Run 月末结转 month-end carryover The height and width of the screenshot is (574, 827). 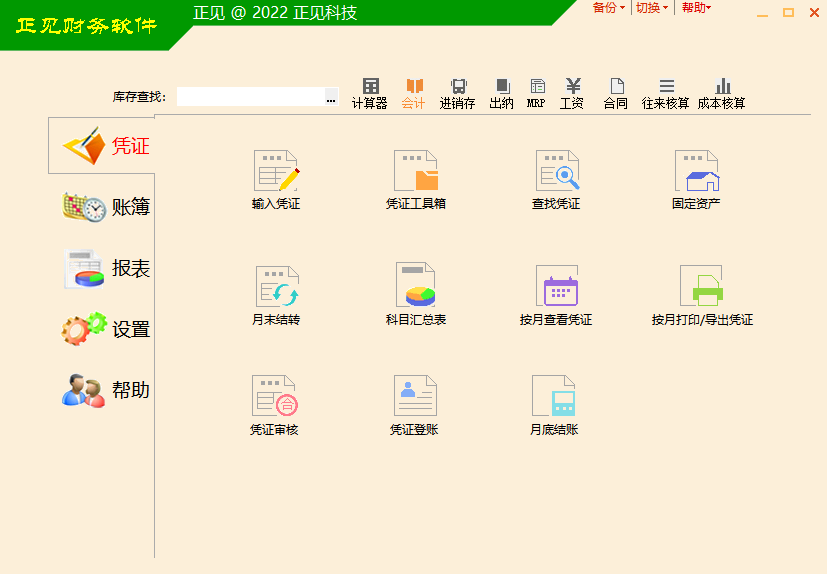point(276,288)
